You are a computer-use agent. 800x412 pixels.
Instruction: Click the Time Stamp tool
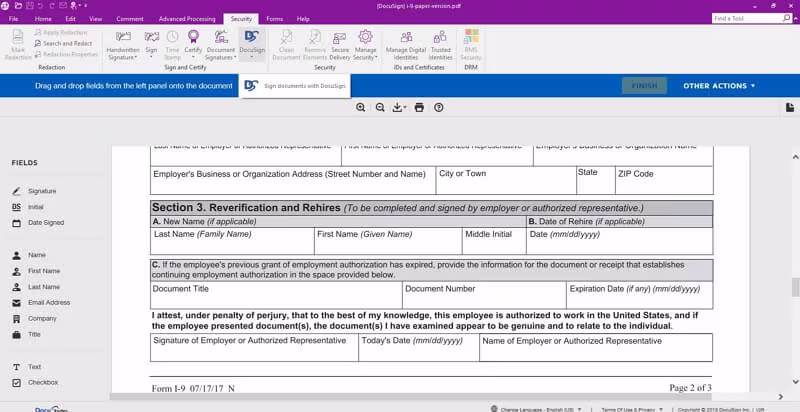[172, 44]
